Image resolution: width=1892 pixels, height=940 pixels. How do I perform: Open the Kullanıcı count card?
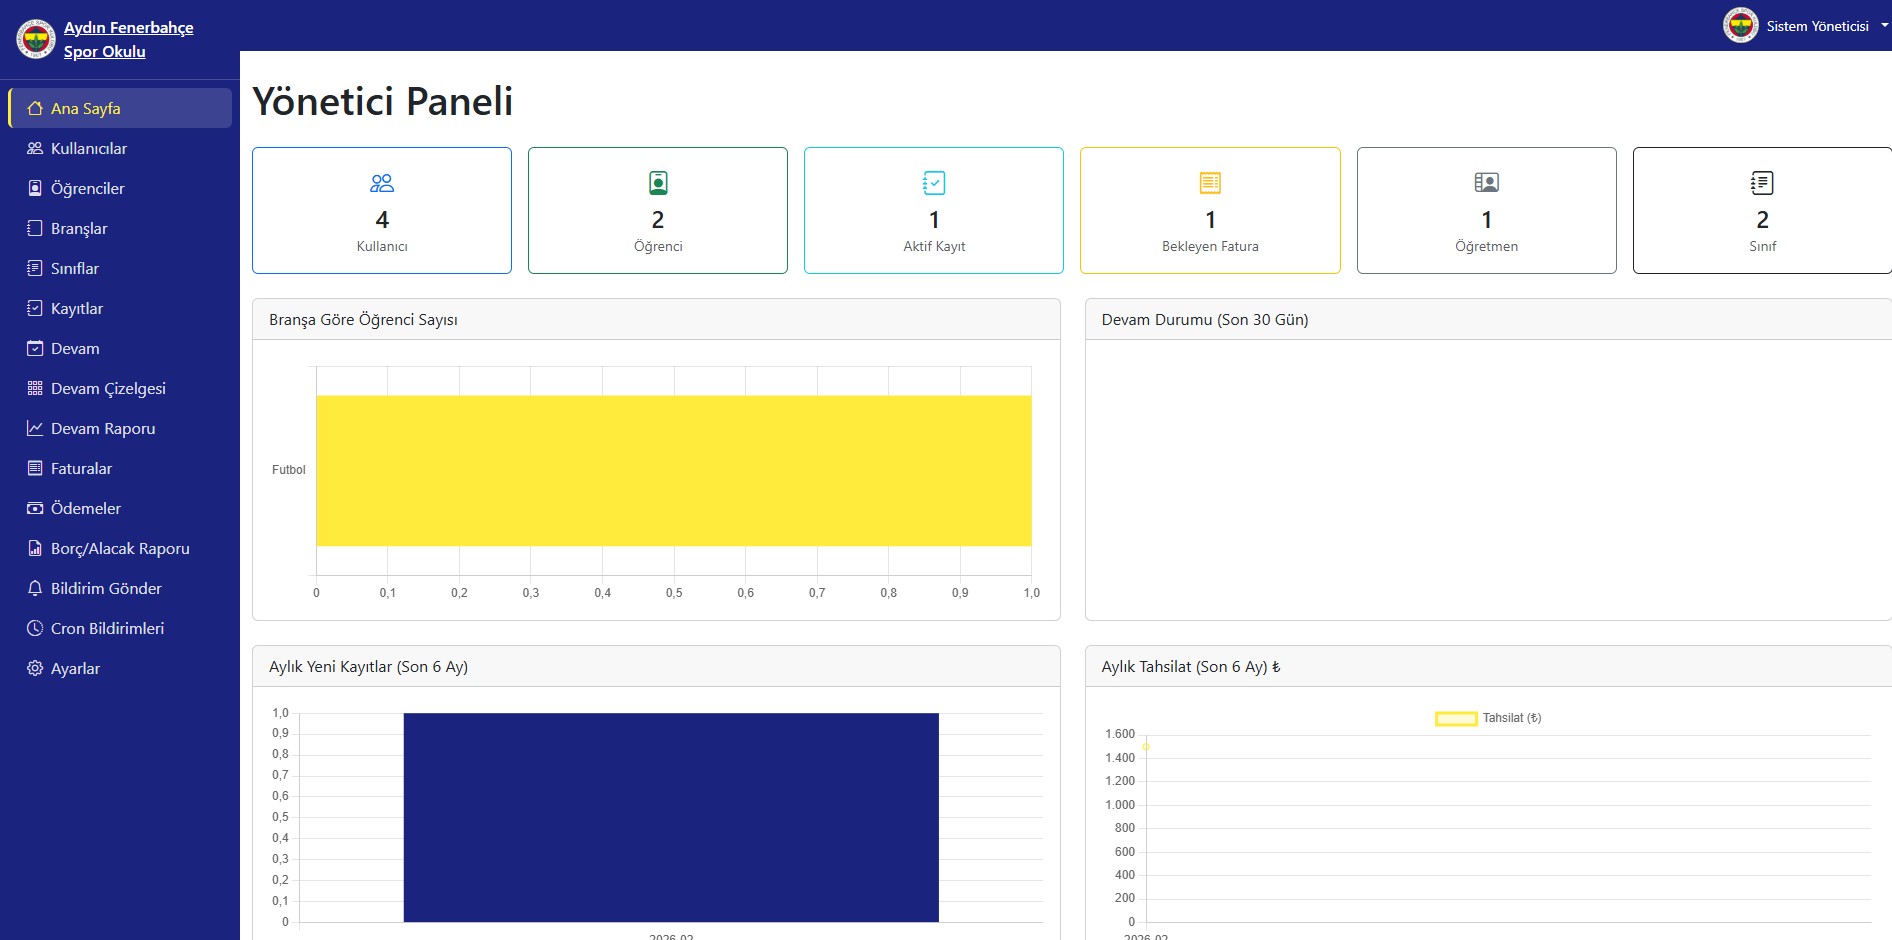coord(382,210)
